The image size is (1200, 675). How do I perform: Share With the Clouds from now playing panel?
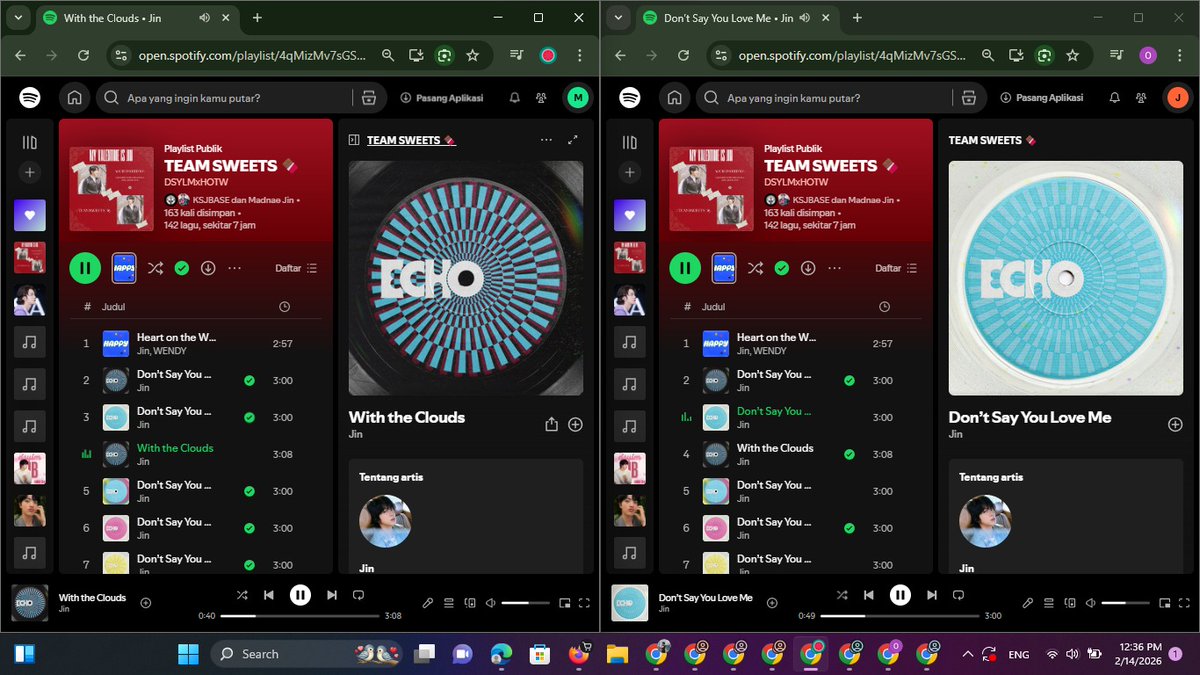pos(551,424)
